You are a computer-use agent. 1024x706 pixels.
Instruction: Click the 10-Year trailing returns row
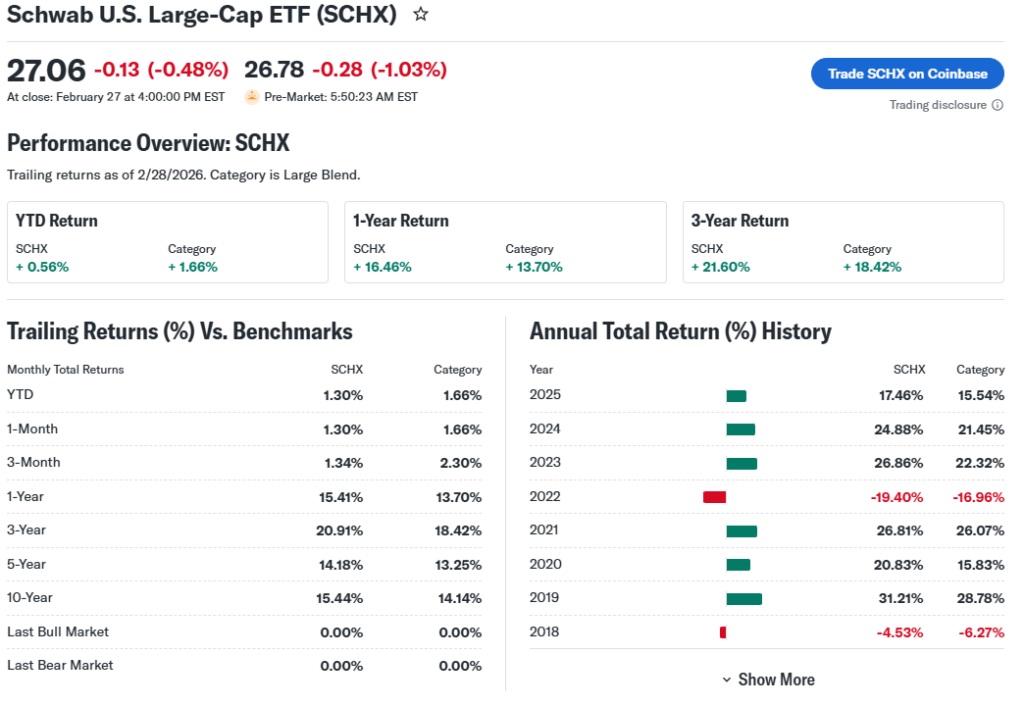[244, 598]
